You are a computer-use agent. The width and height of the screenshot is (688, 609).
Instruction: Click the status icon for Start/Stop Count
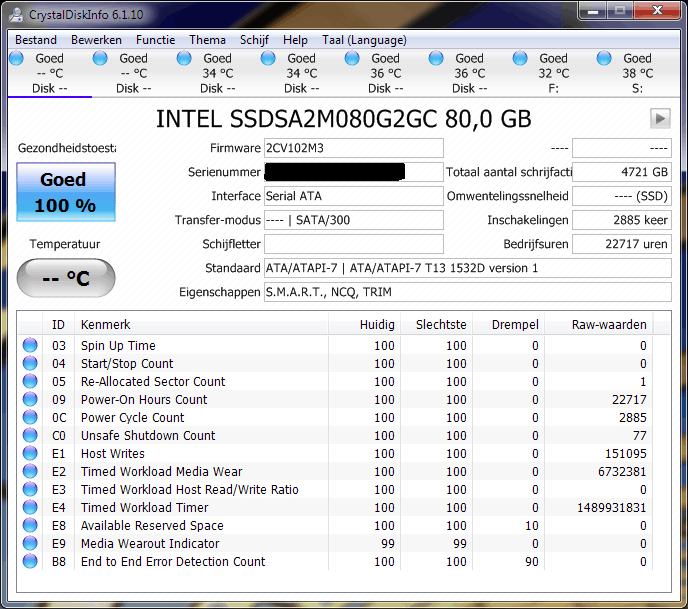click(x=30, y=363)
